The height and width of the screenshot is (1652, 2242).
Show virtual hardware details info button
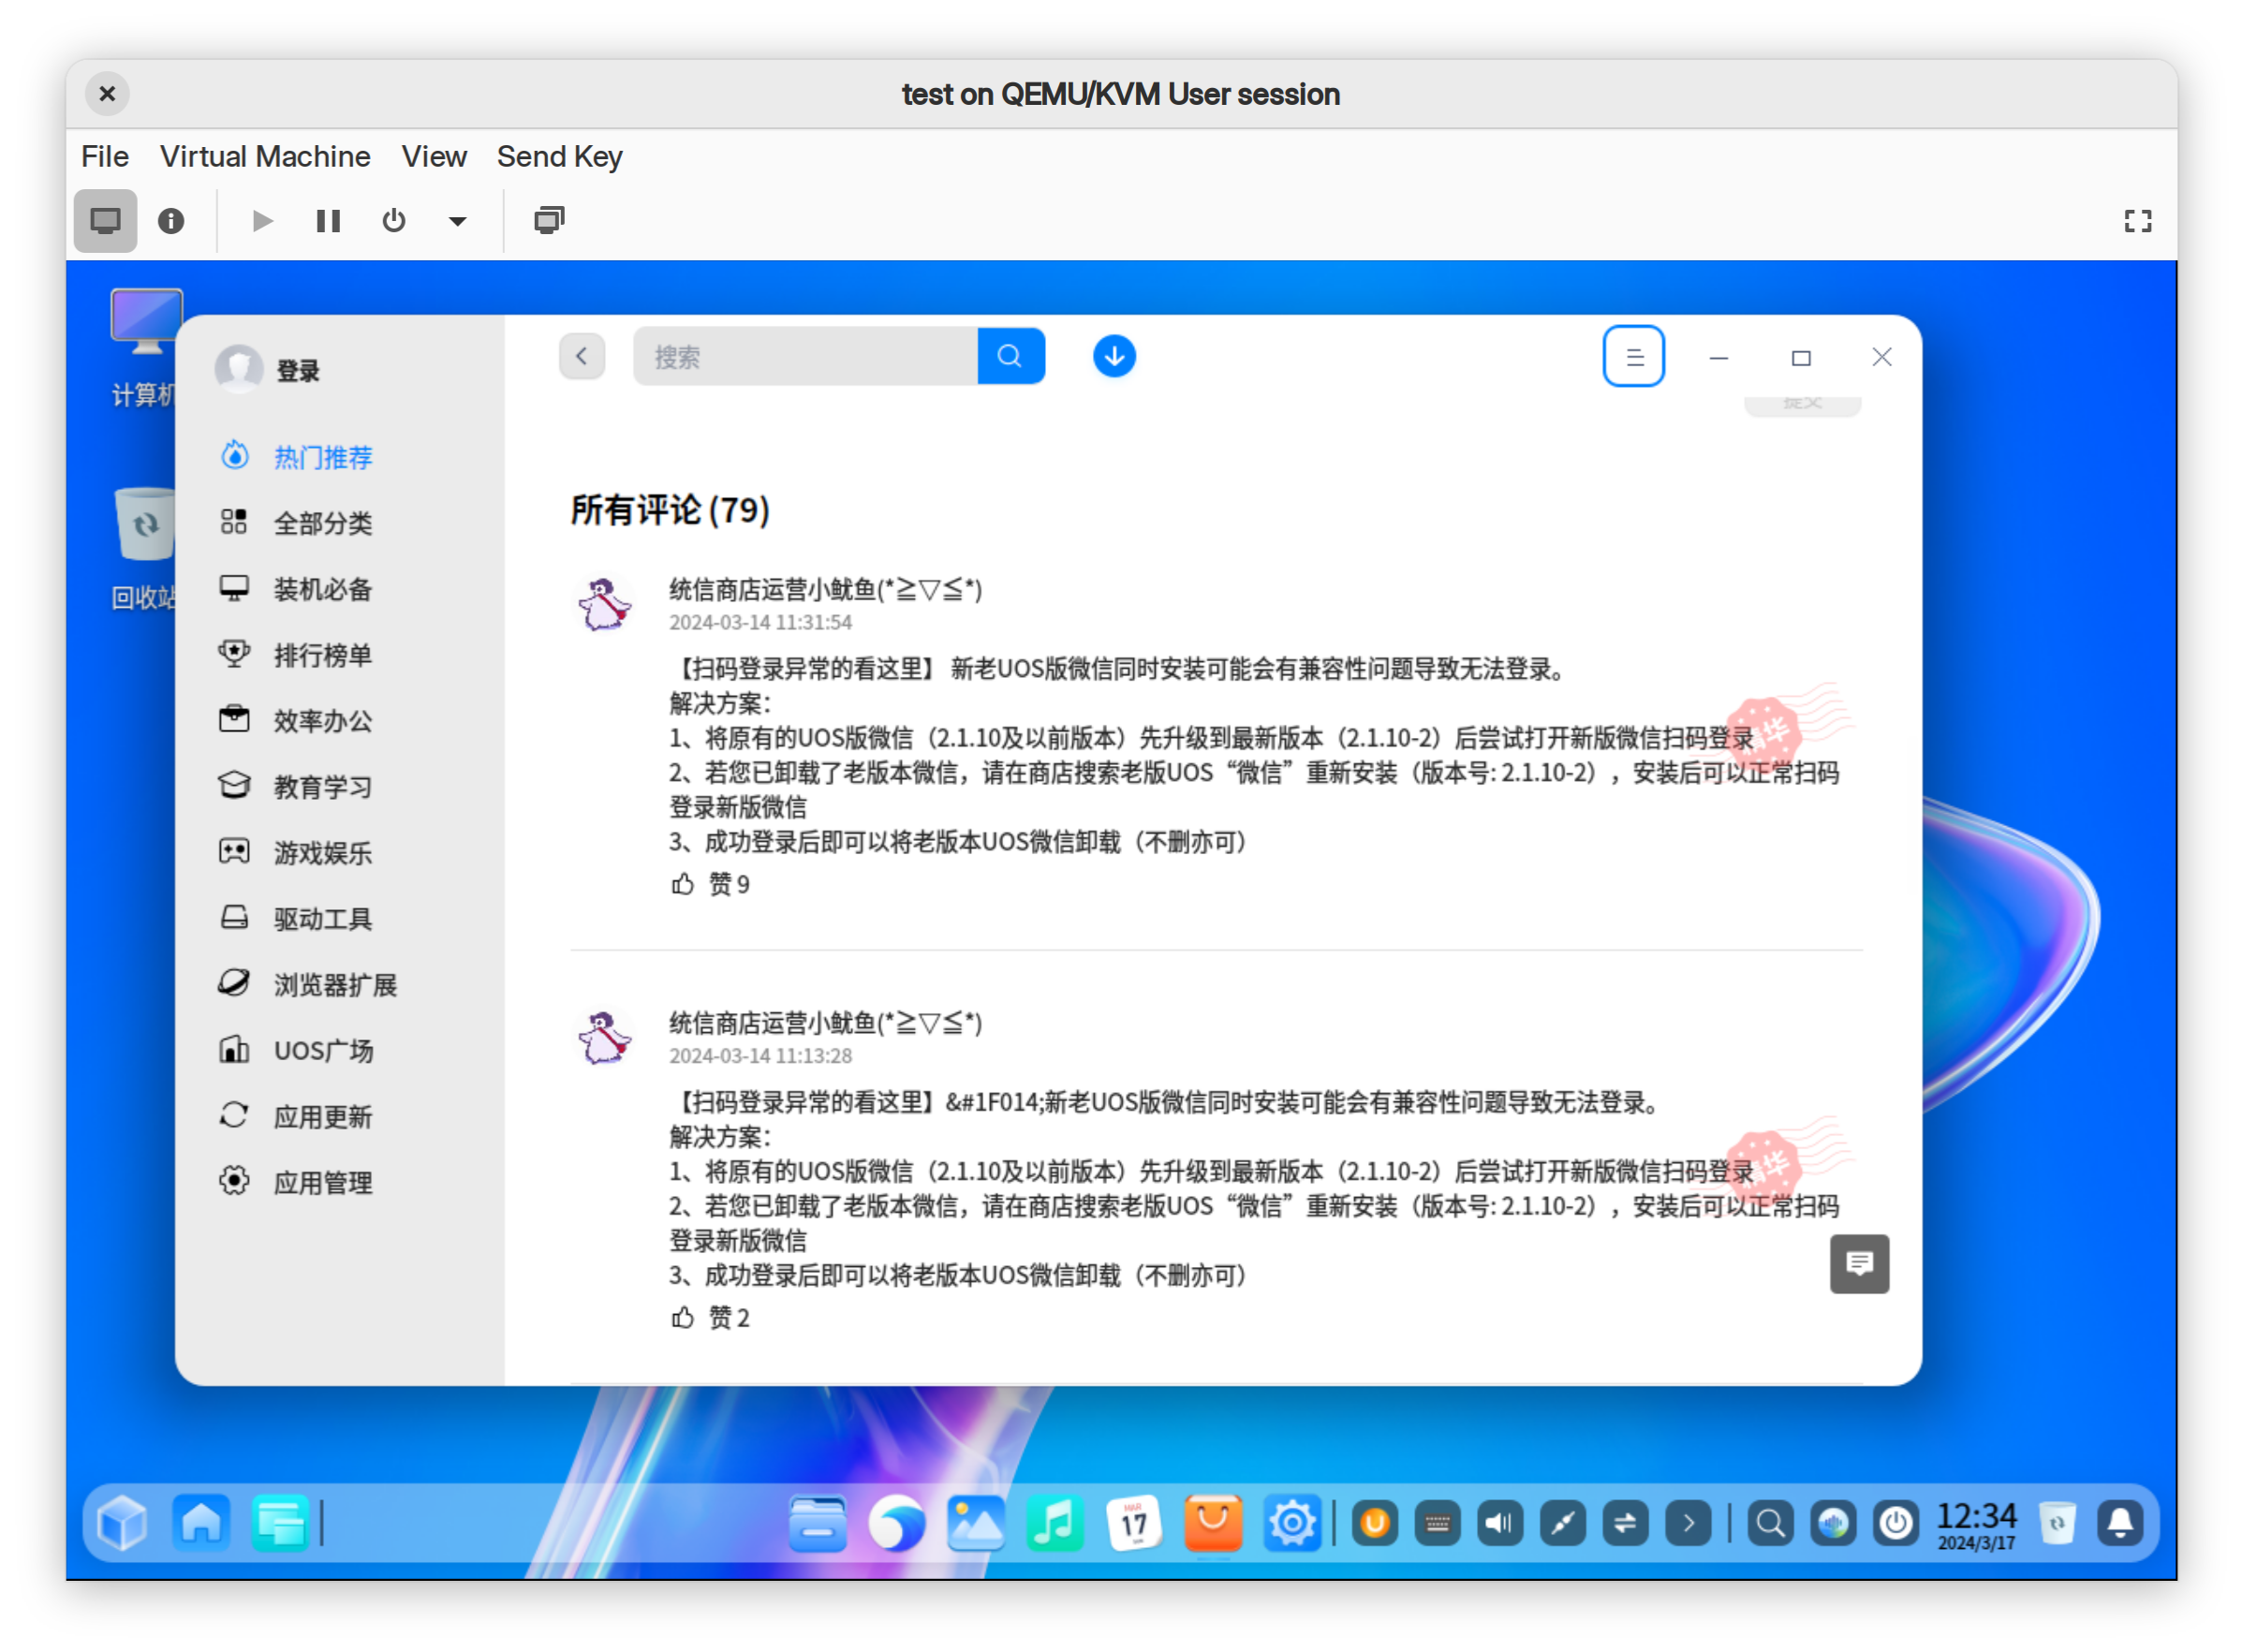[171, 220]
